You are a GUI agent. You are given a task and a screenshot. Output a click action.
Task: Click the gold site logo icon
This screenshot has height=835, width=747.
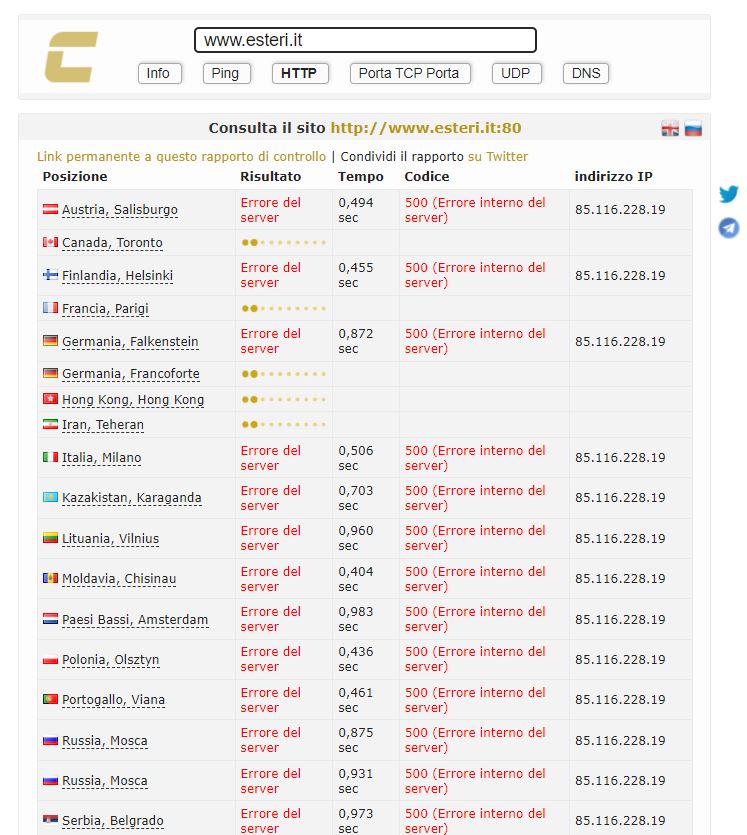pos(71,57)
